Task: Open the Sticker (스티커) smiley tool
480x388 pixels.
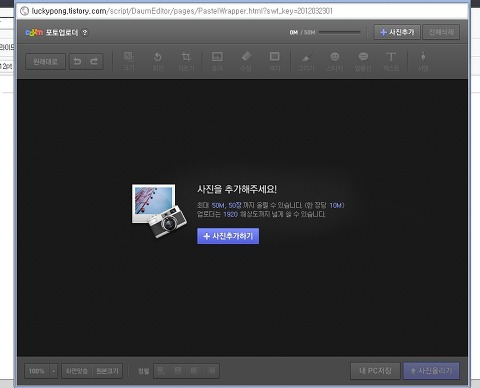Action: click(x=335, y=61)
